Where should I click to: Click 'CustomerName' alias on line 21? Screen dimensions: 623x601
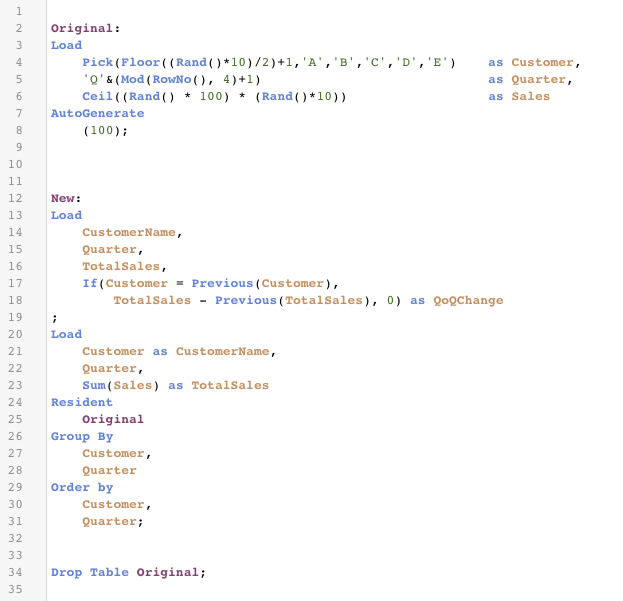coord(222,352)
